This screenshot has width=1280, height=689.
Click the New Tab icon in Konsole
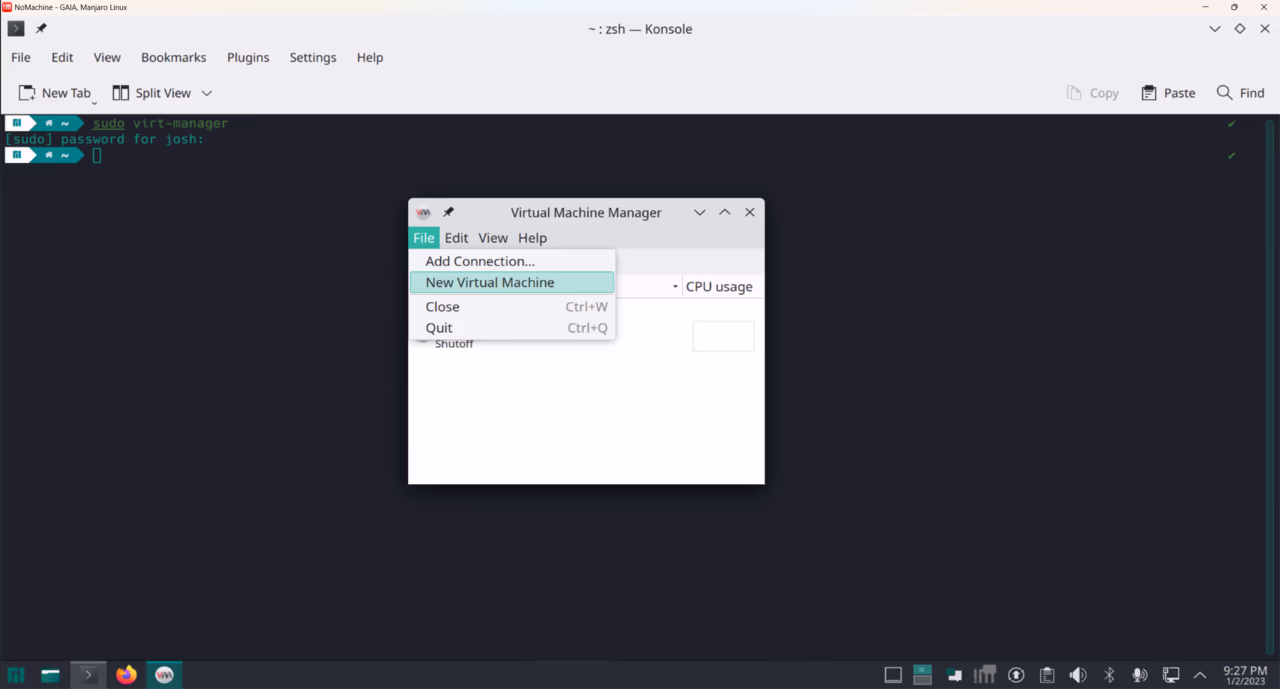coord(27,92)
